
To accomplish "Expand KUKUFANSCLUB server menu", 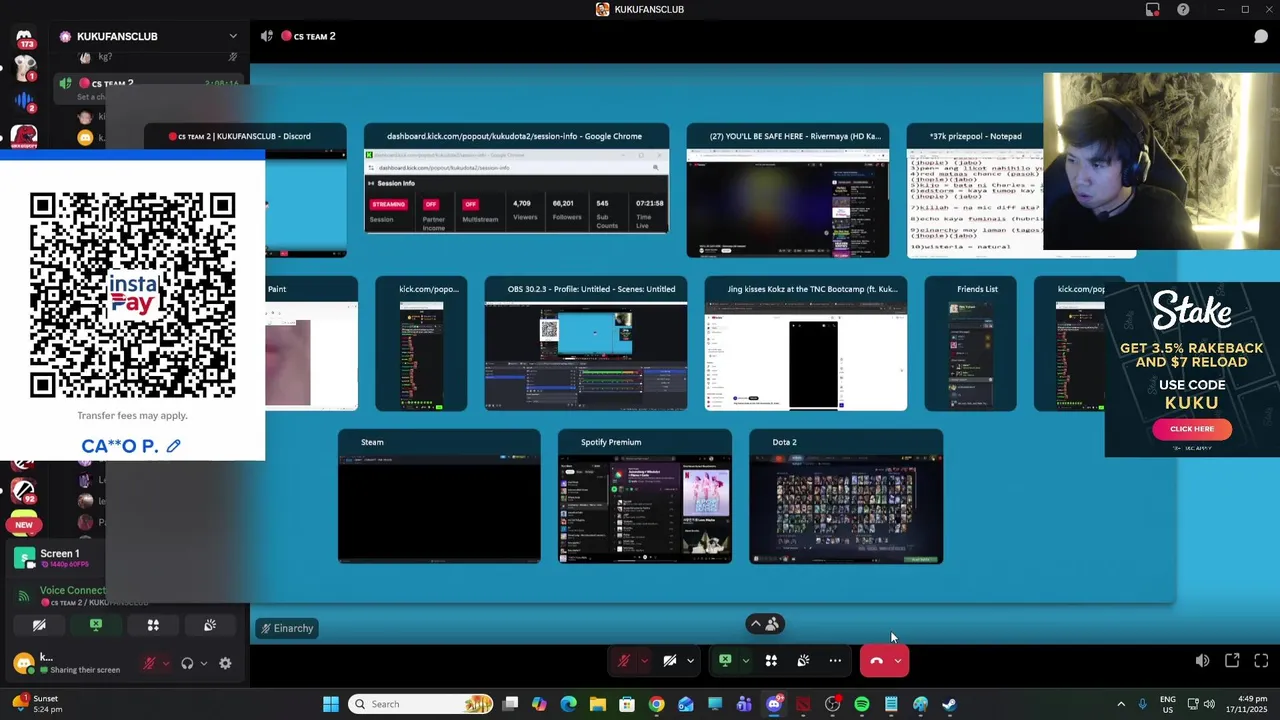I will [233, 36].
